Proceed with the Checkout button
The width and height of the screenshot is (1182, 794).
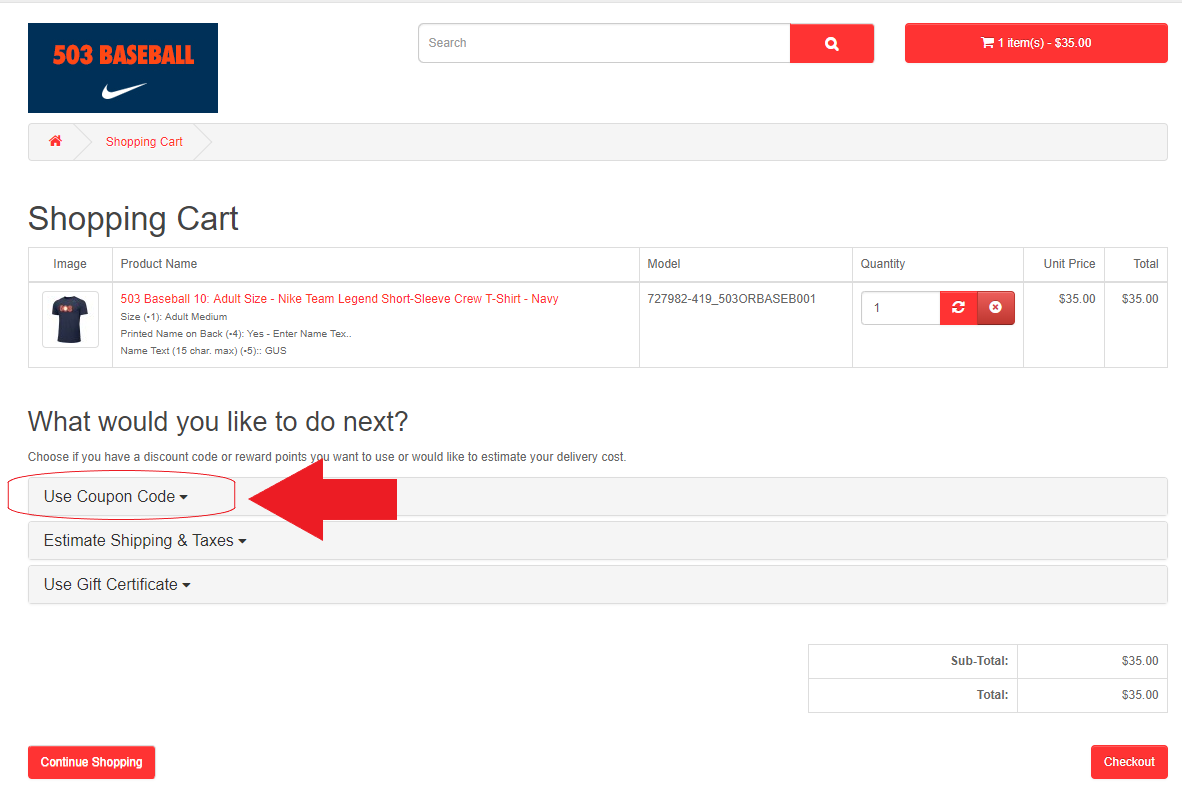point(1128,762)
